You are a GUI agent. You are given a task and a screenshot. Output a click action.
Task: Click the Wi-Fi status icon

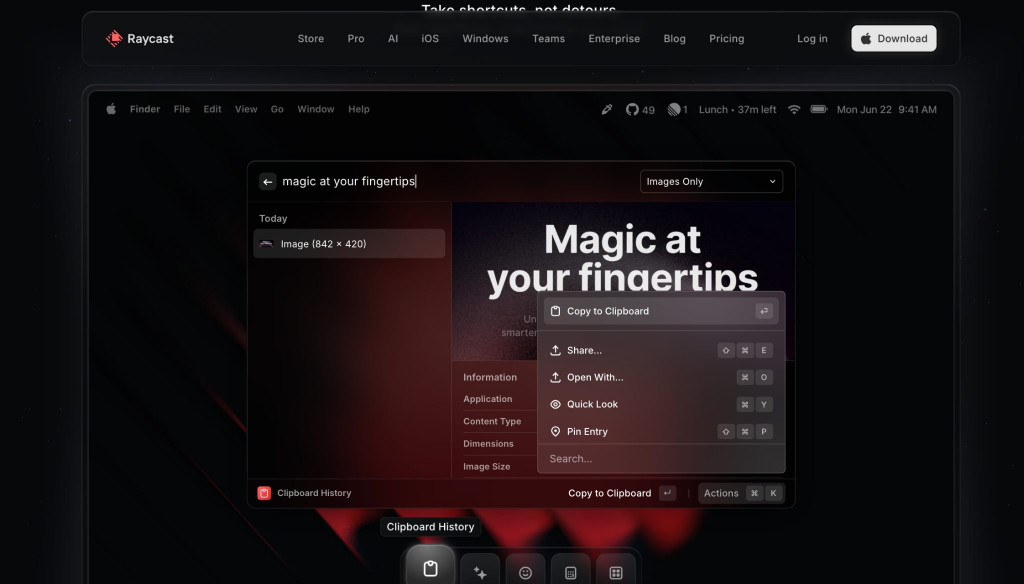(794, 109)
